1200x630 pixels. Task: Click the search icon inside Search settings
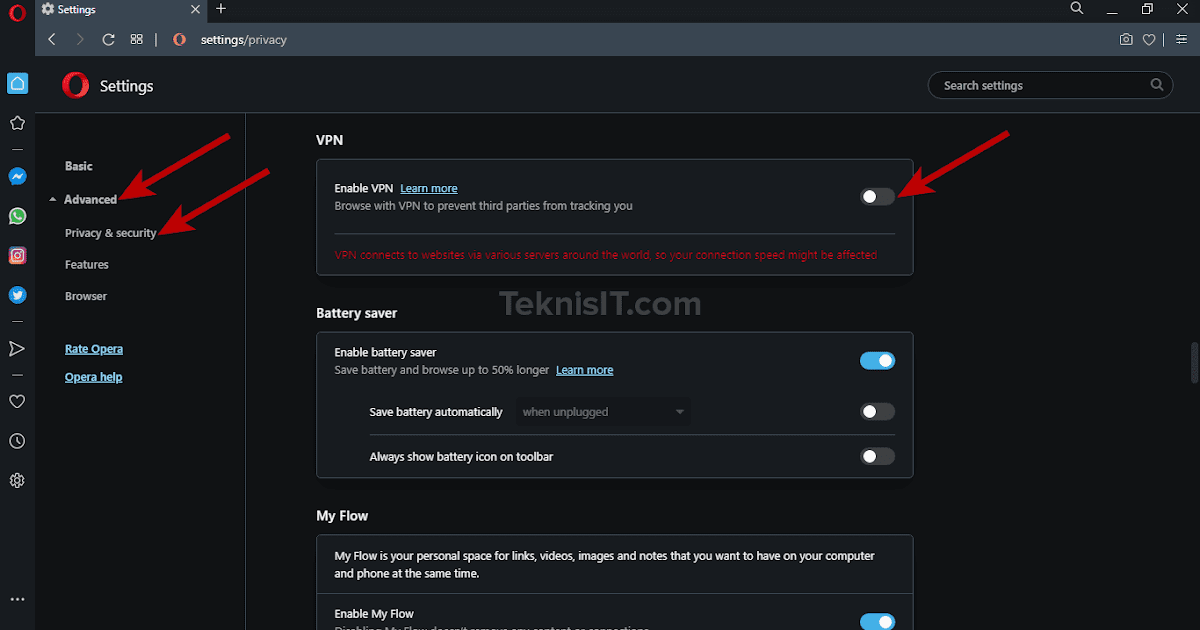(x=1157, y=85)
